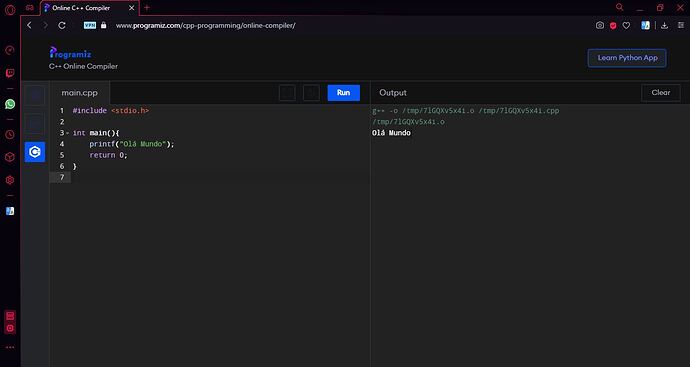Click line number 7 in gutter
This screenshot has height=367, width=690.
coord(62,177)
